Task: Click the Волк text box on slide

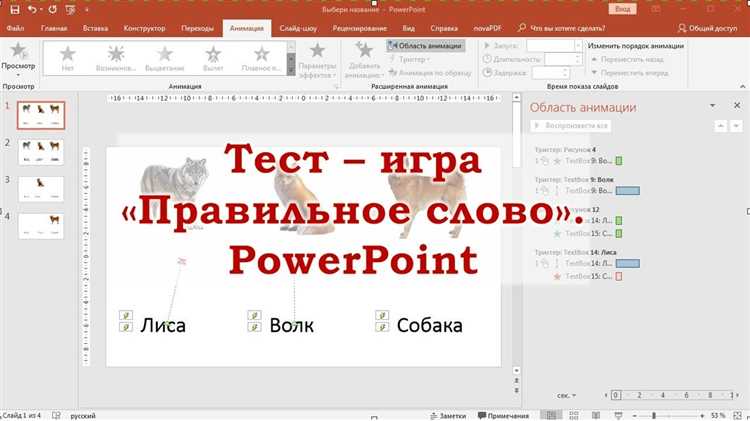Action: 291,325
